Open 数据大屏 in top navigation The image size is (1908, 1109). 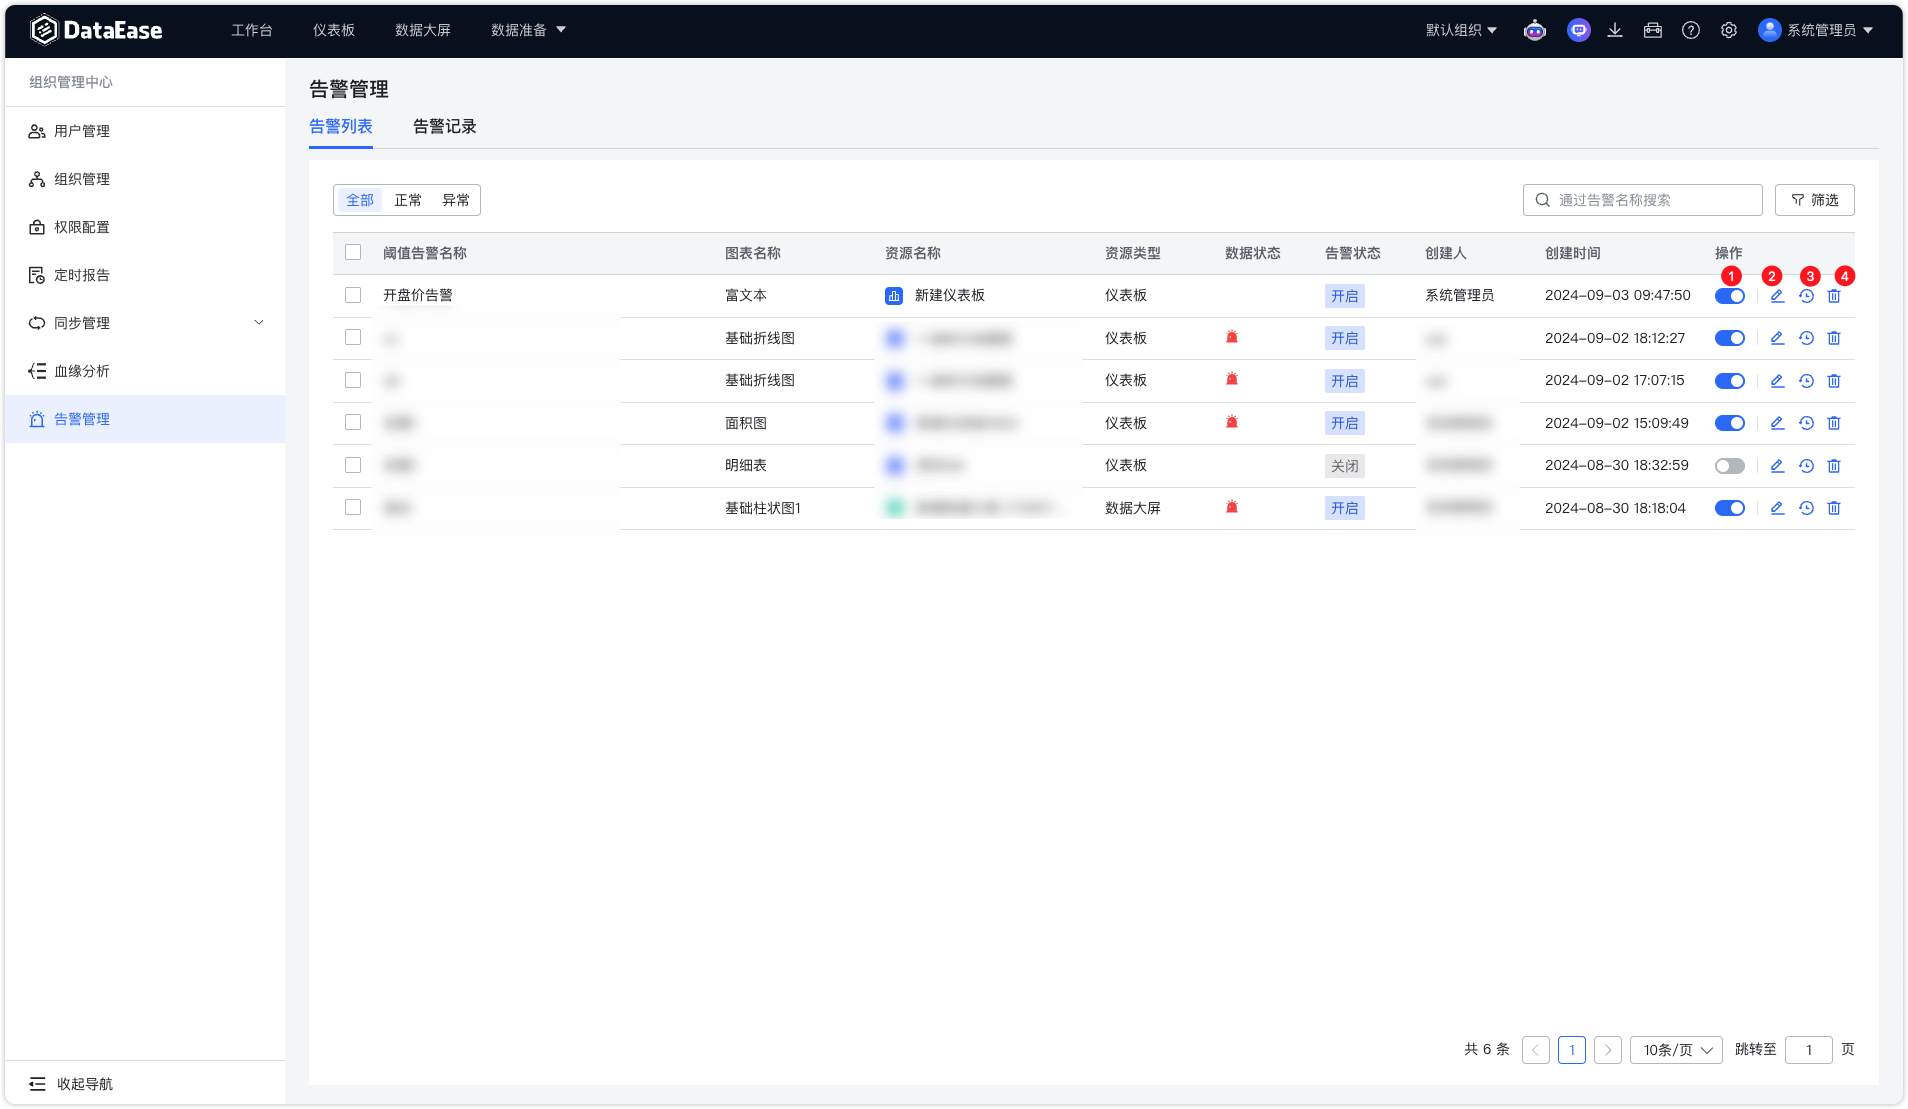click(423, 30)
